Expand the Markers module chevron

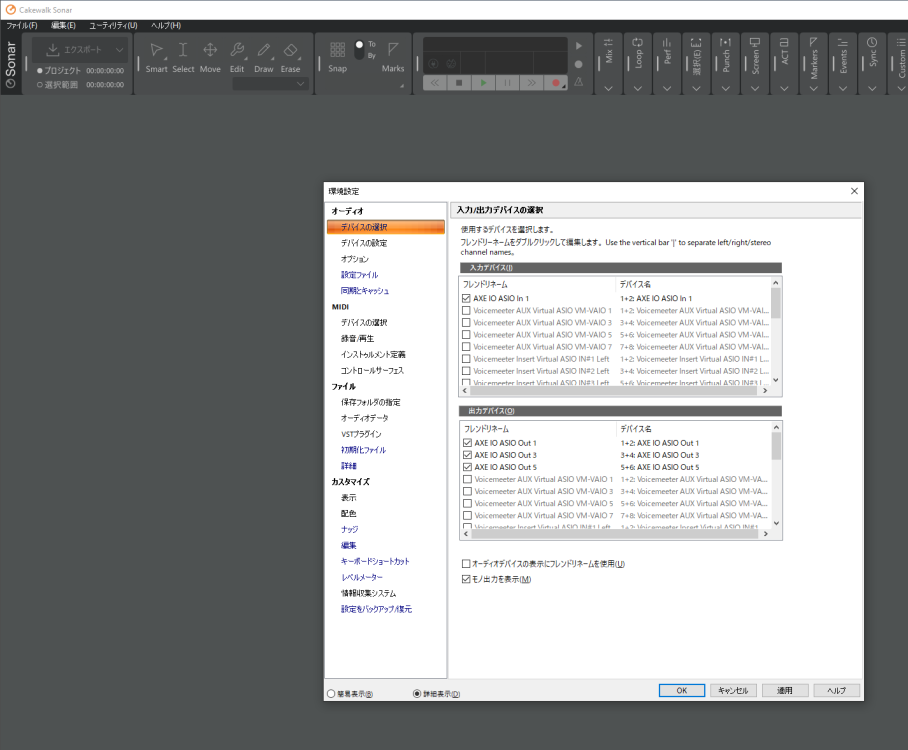tap(814, 89)
